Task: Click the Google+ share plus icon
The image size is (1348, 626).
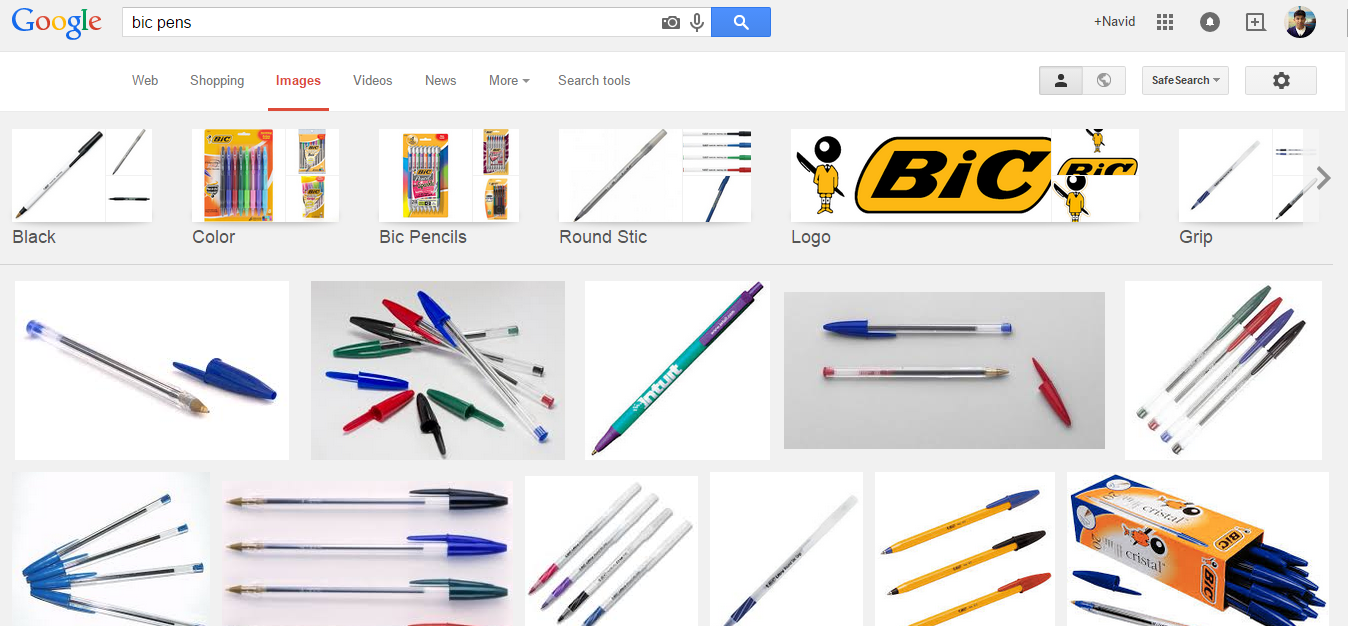Action: [x=1255, y=22]
